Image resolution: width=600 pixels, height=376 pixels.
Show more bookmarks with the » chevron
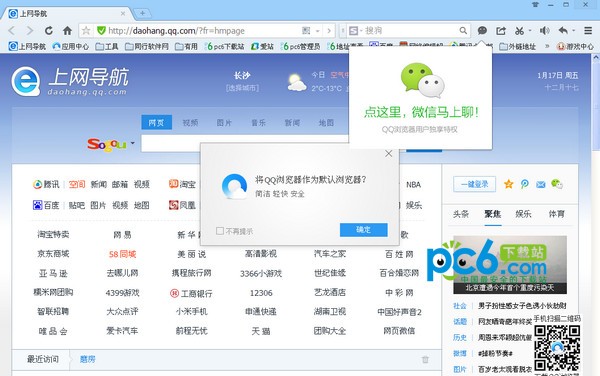[x=547, y=46]
